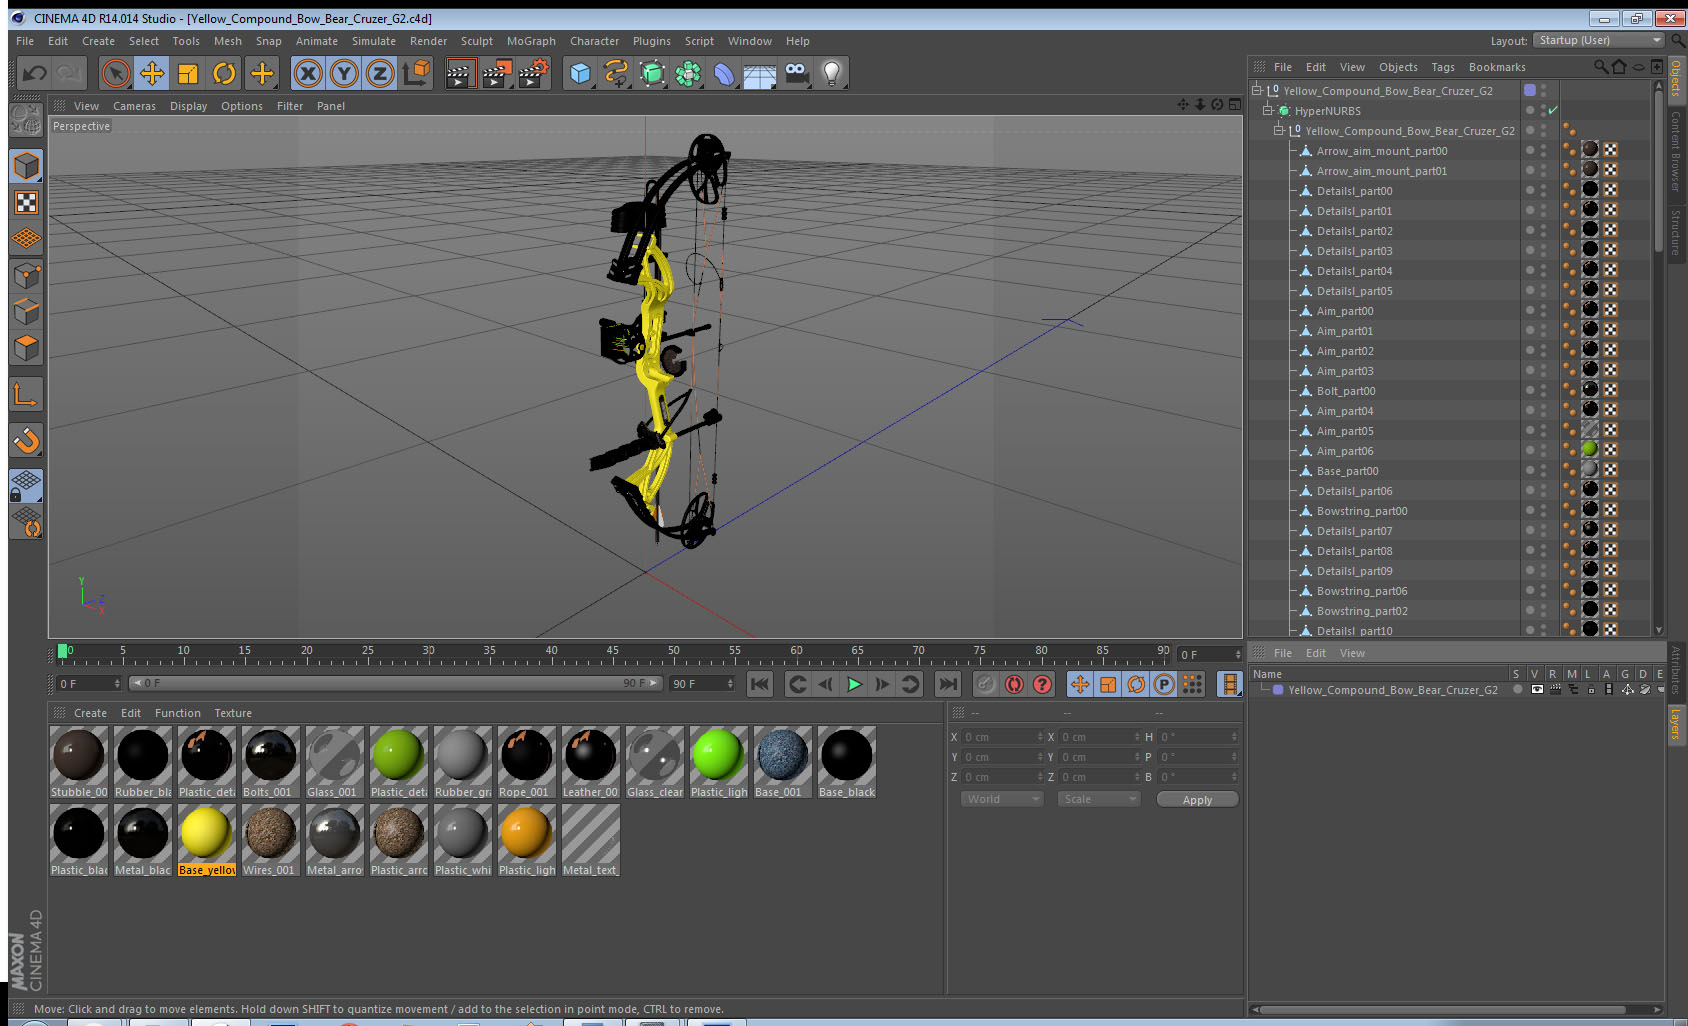The width and height of the screenshot is (1688, 1026).
Task: Open the Scale mode dropdown
Action: [1099, 799]
